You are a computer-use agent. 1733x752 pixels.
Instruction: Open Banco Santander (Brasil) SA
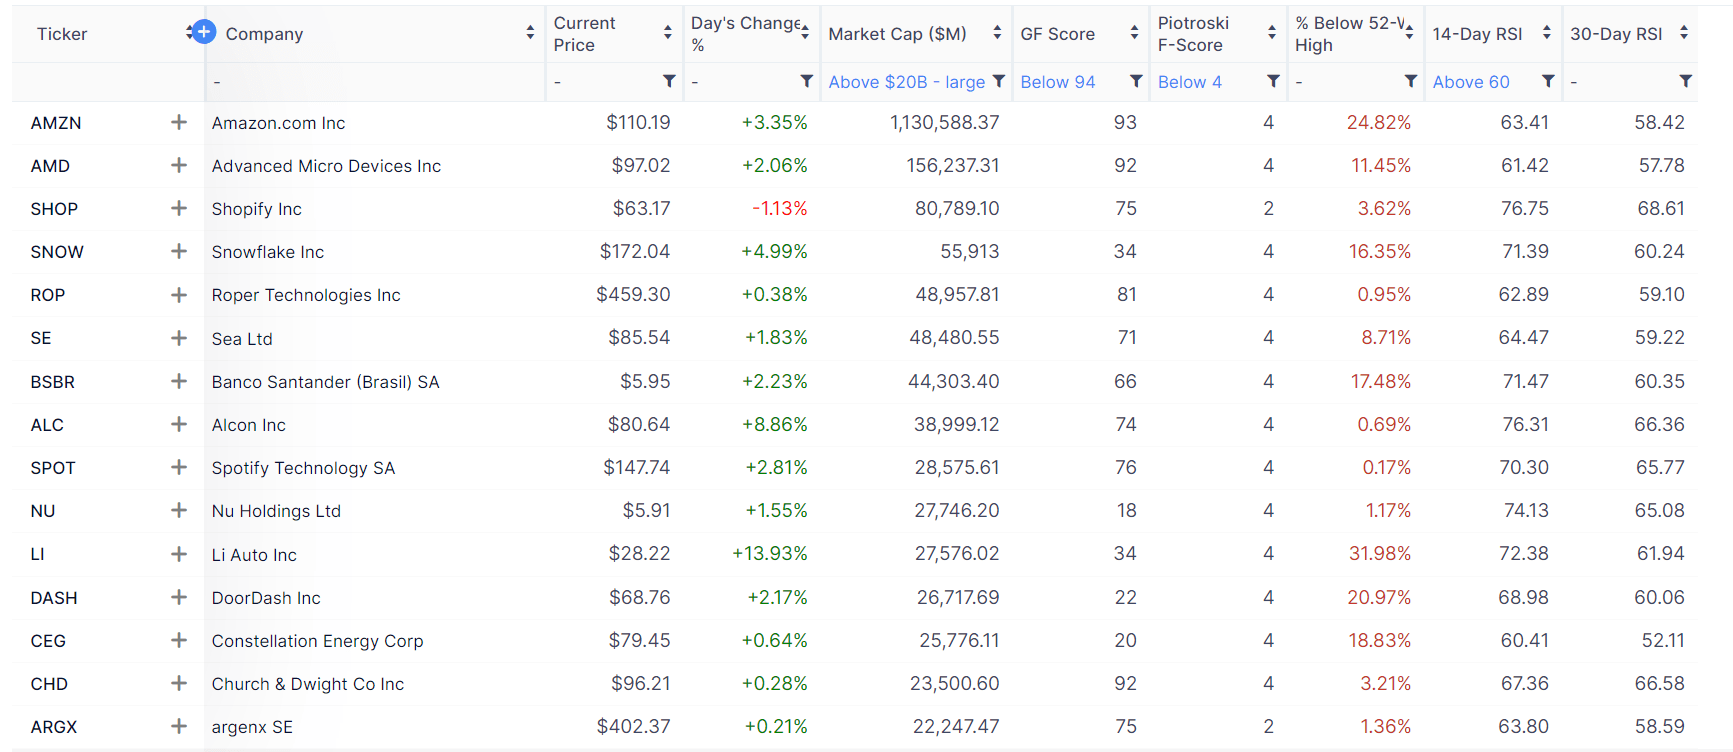point(325,382)
